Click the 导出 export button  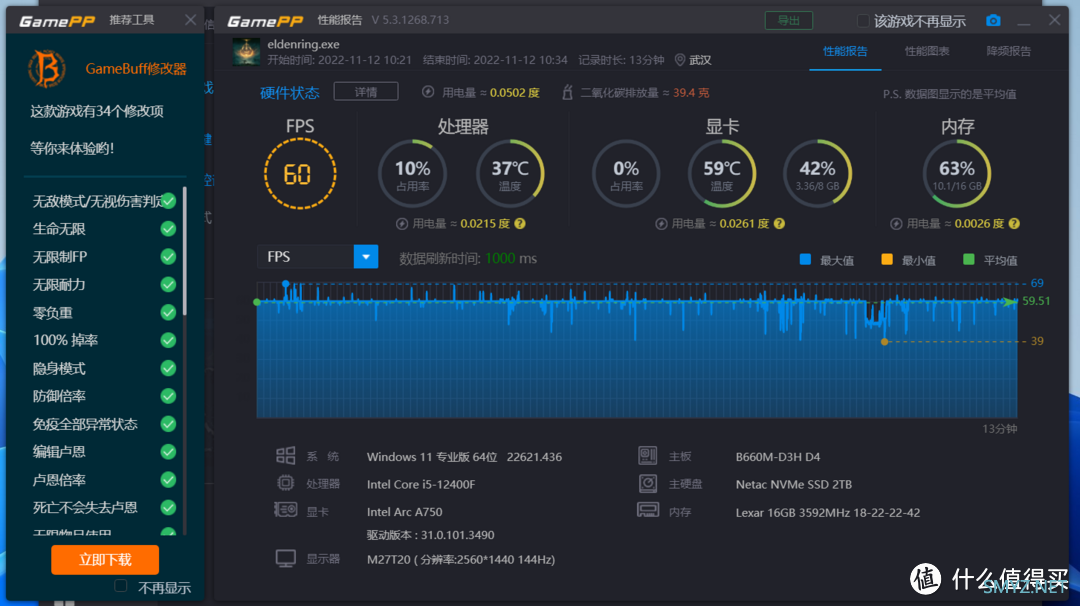[x=789, y=21]
